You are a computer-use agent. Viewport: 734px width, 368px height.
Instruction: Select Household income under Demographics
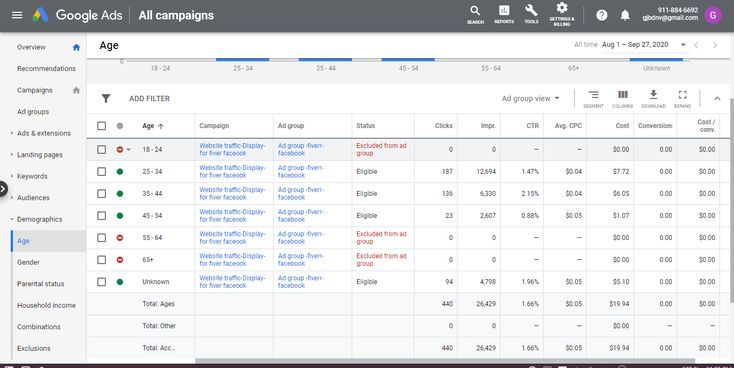tap(46, 305)
